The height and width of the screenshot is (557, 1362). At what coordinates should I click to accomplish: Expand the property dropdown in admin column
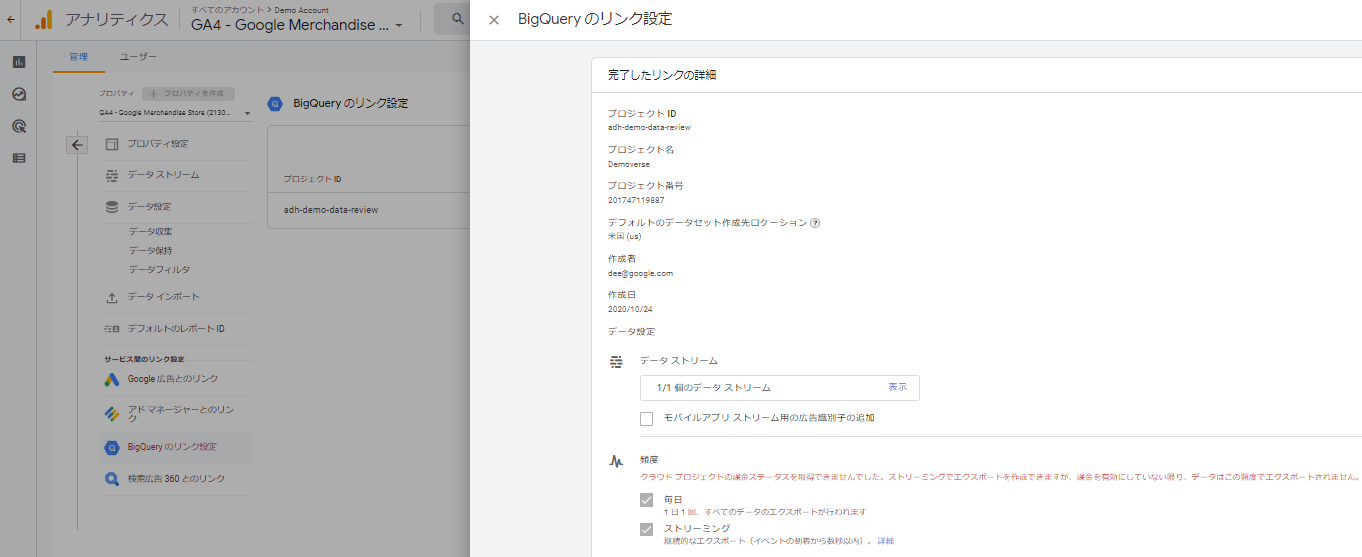pyautogui.click(x=247, y=113)
